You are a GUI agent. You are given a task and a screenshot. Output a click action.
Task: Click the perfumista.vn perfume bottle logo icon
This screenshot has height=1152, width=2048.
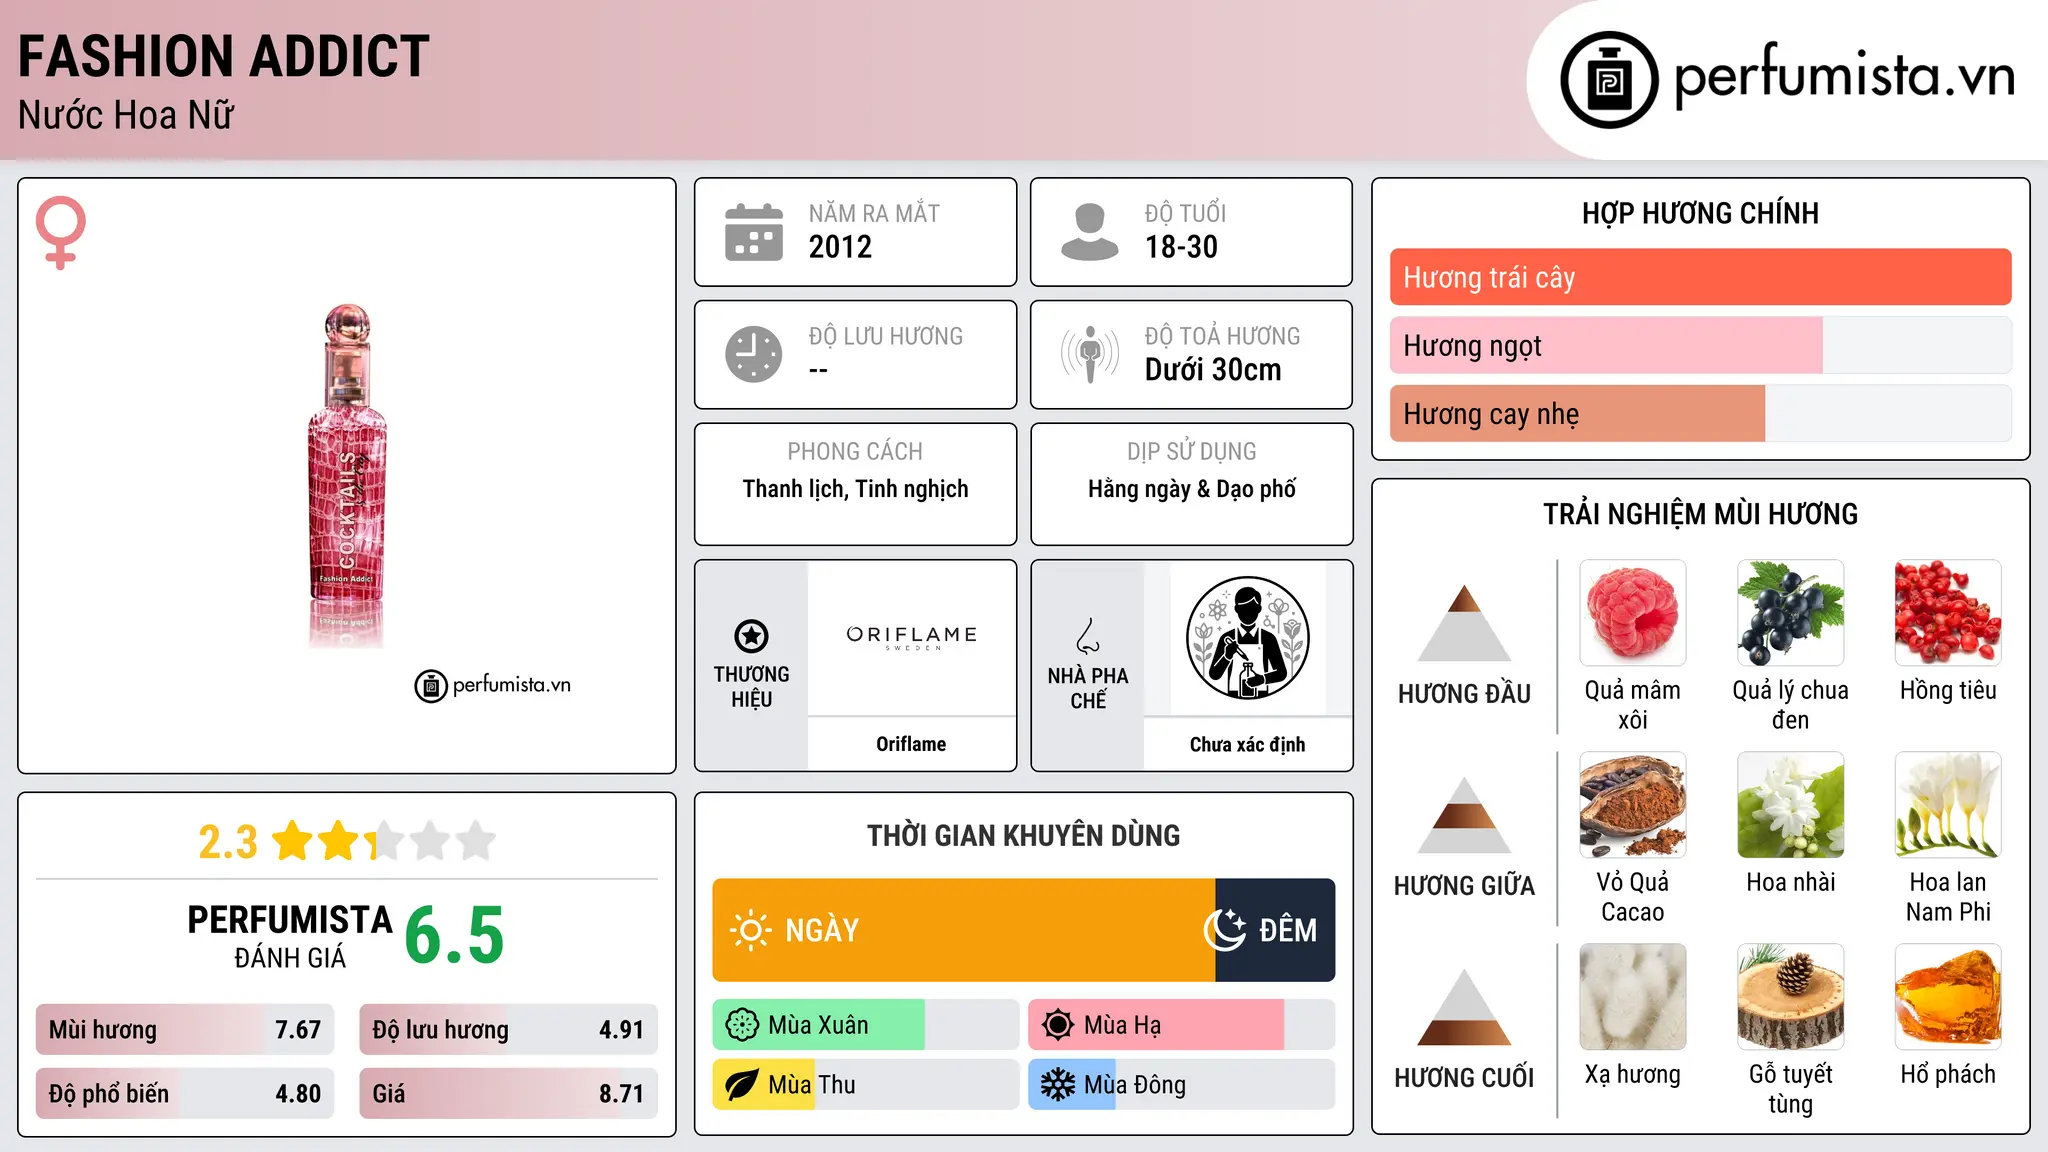coord(1609,80)
